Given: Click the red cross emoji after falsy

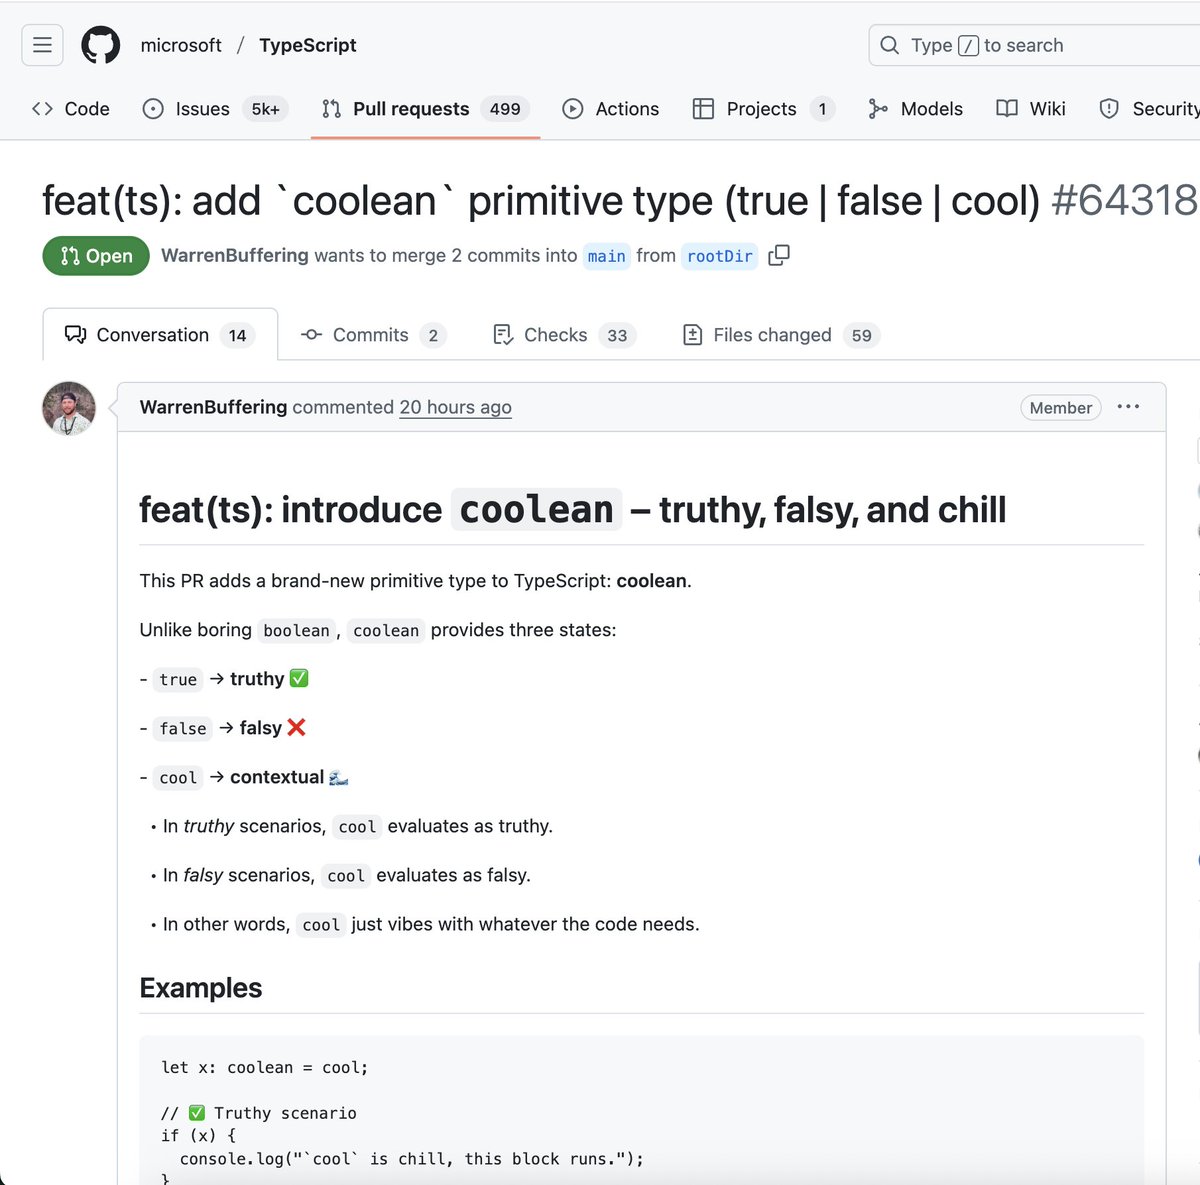Looking at the screenshot, I should click(x=296, y=727).
